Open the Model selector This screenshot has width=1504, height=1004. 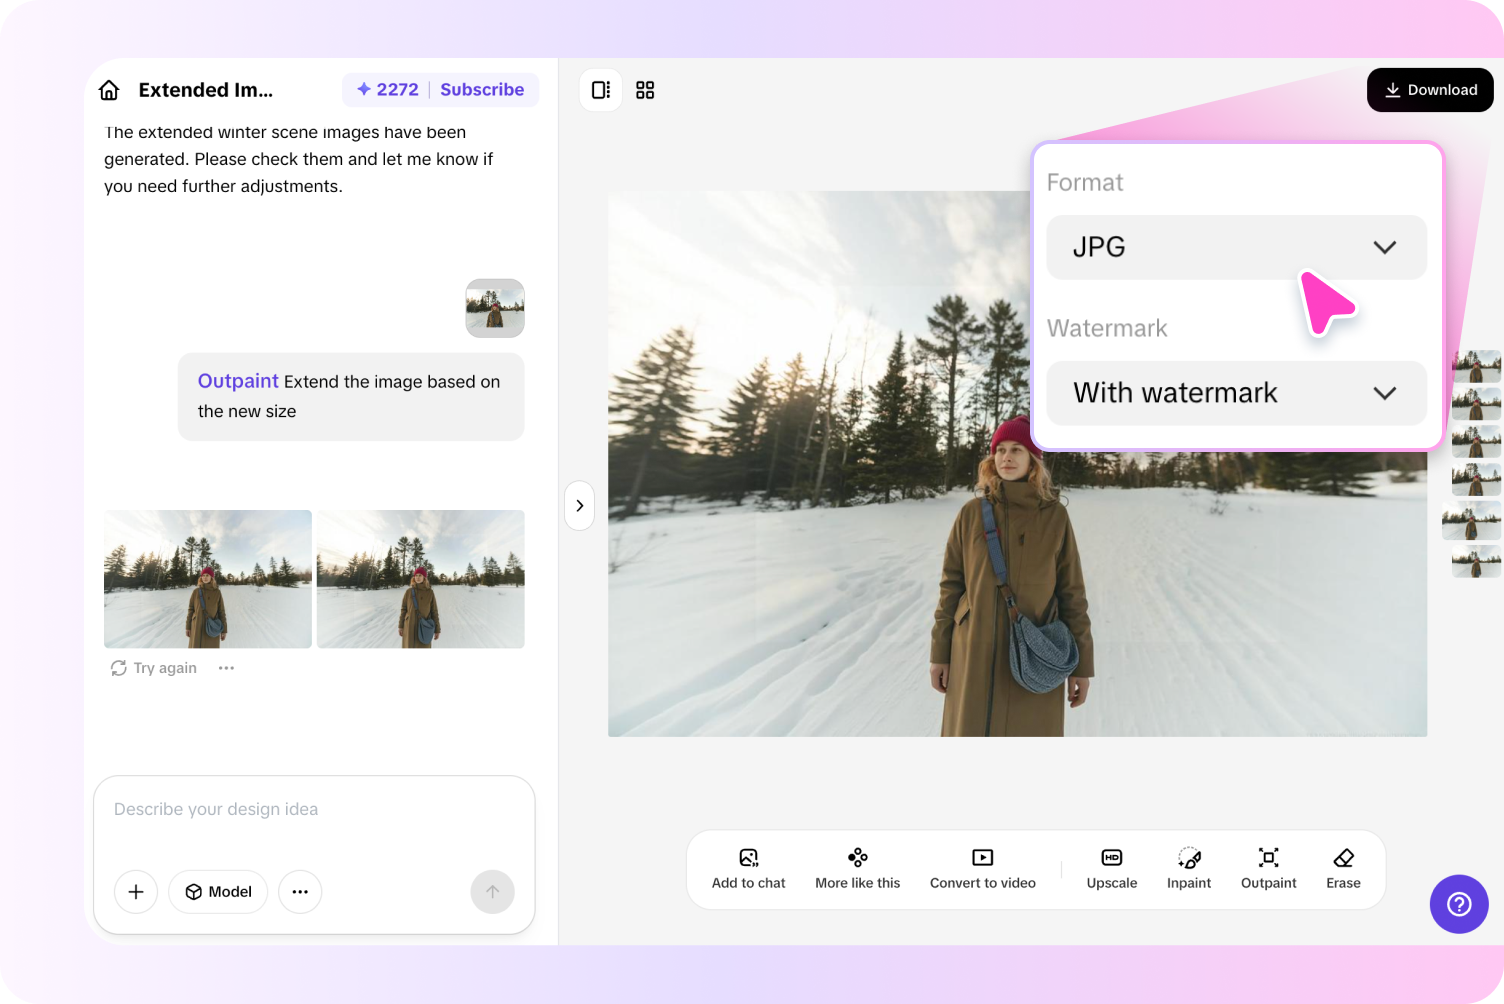[x=218, y=892]
